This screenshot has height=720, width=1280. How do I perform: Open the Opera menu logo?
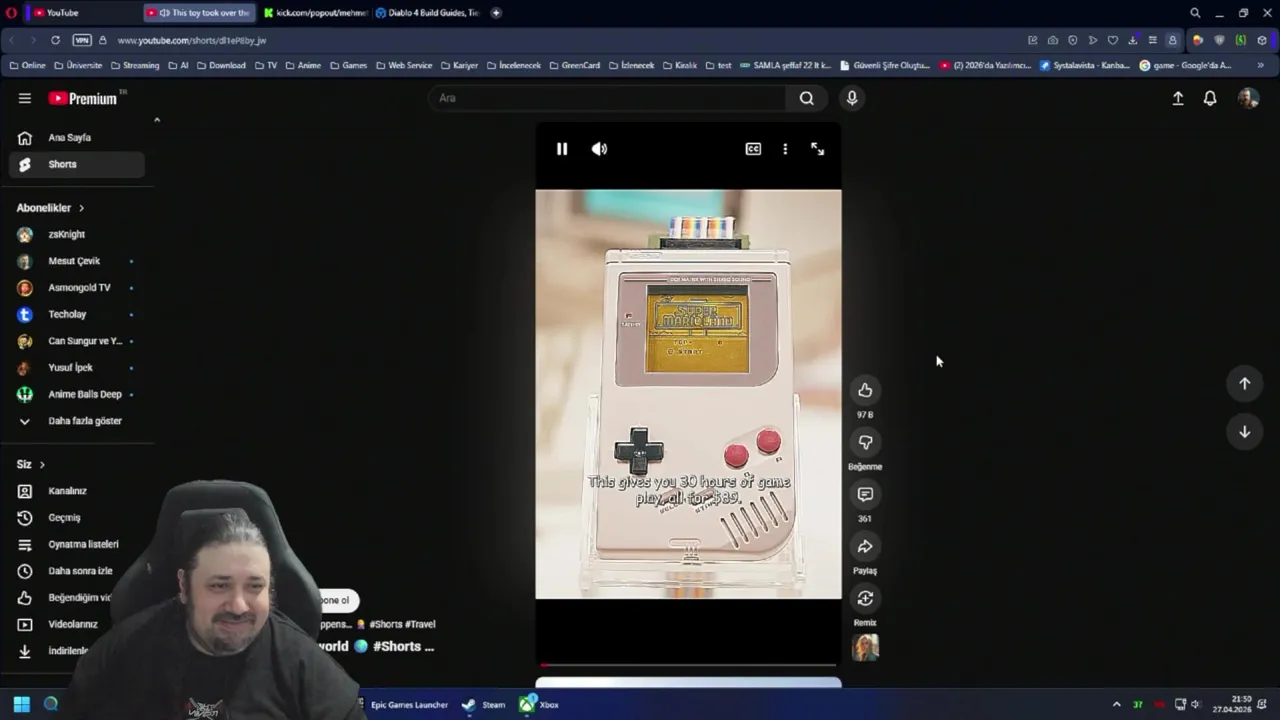(11, 13)
